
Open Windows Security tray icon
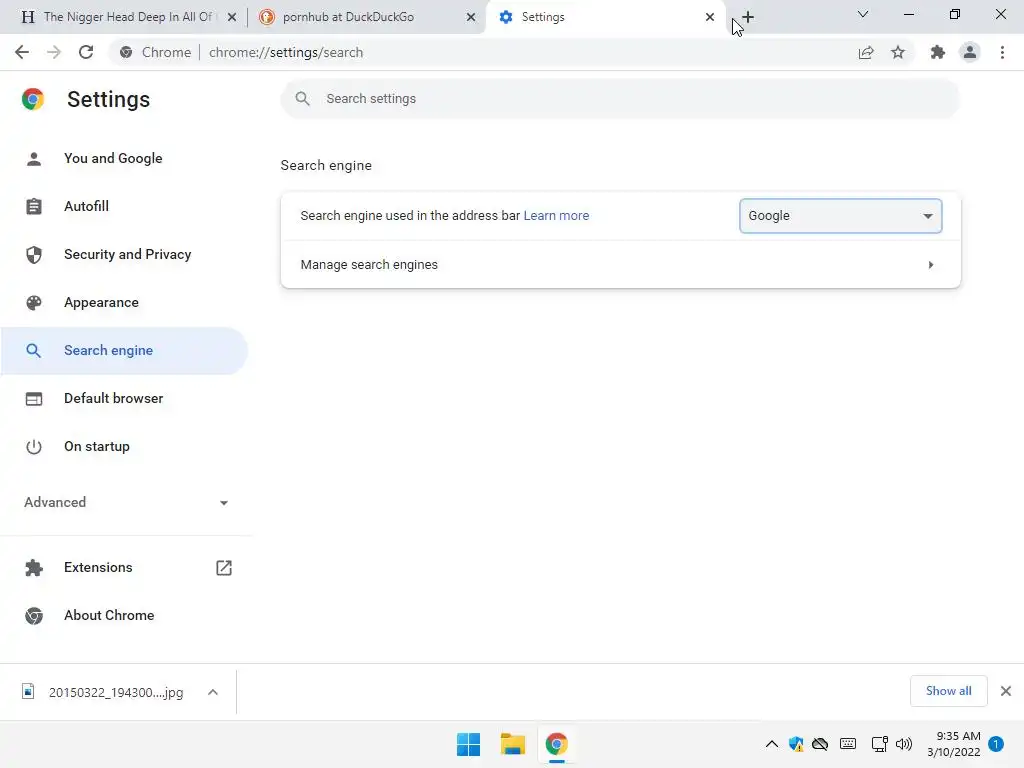point(795,744)
